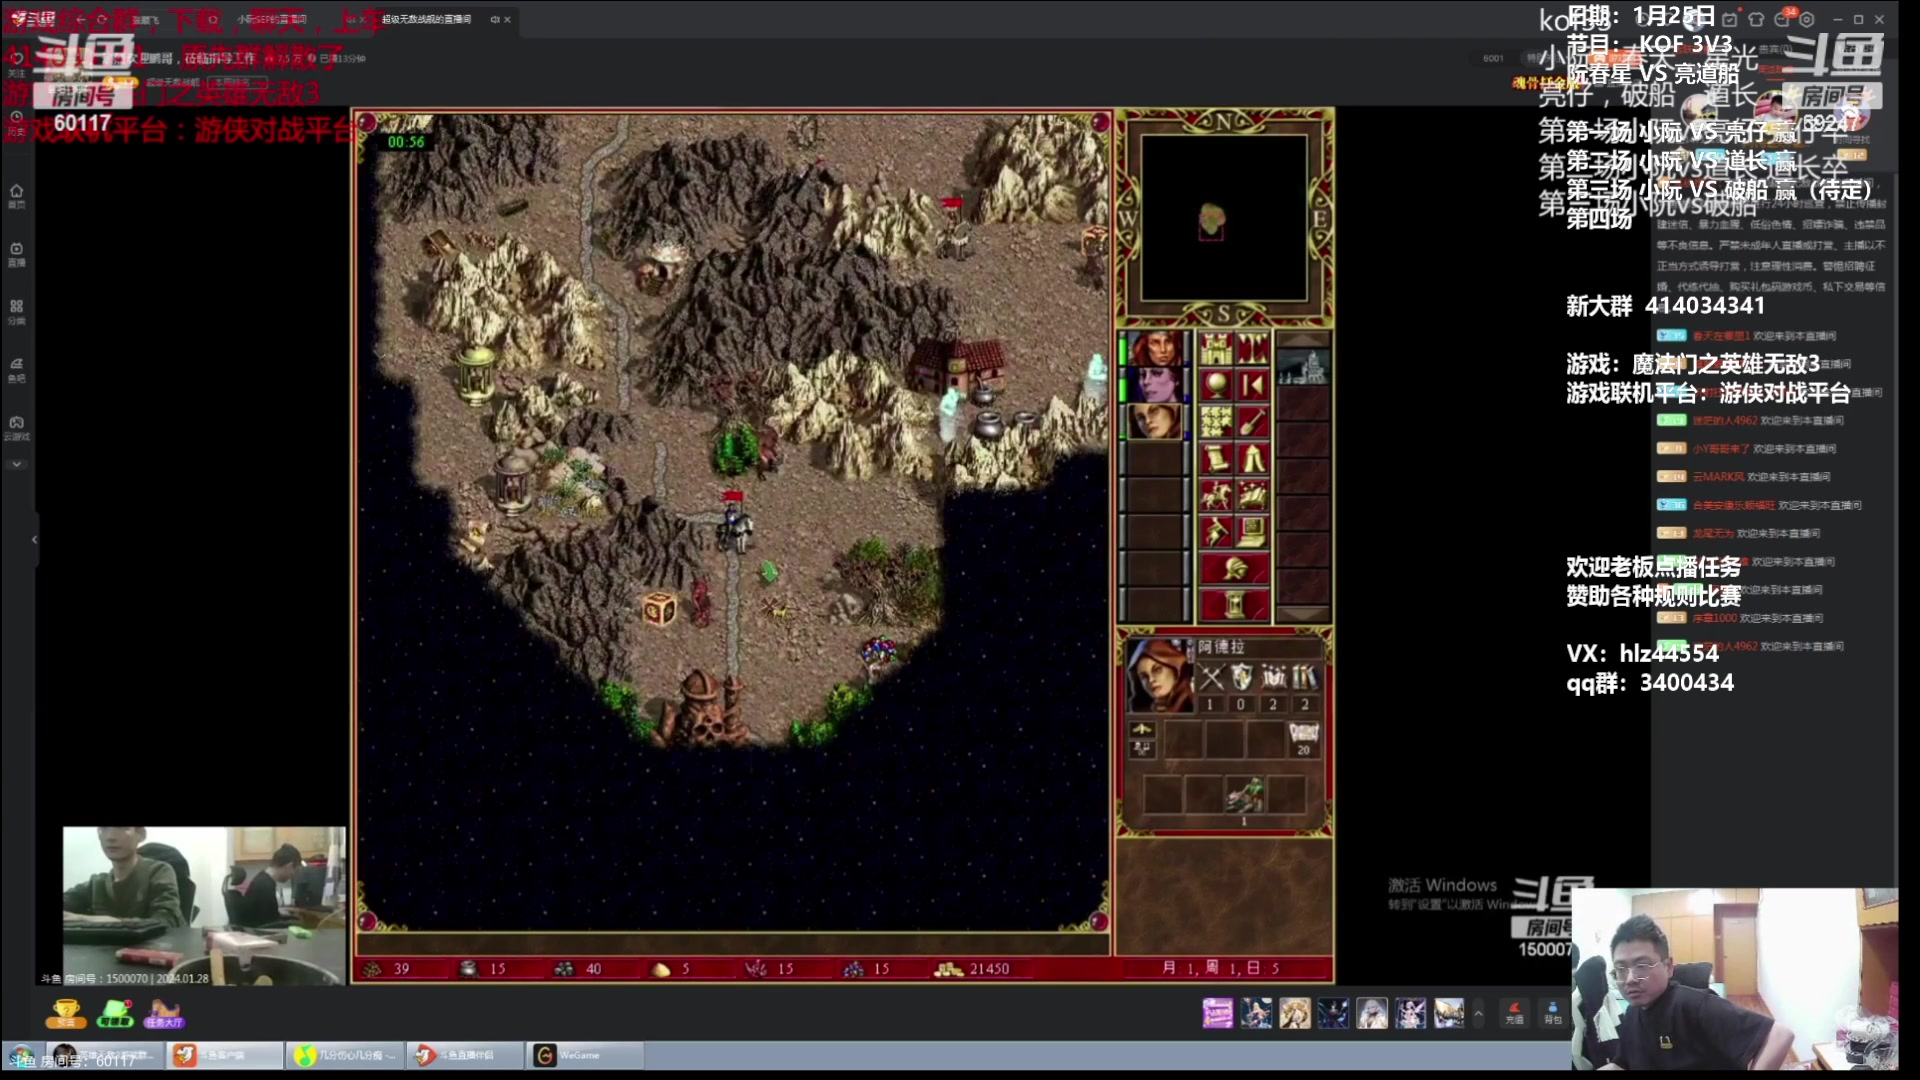Open the Quest Log crystal ball button
This screenshot has width=1920, height=1080.
1216,386
